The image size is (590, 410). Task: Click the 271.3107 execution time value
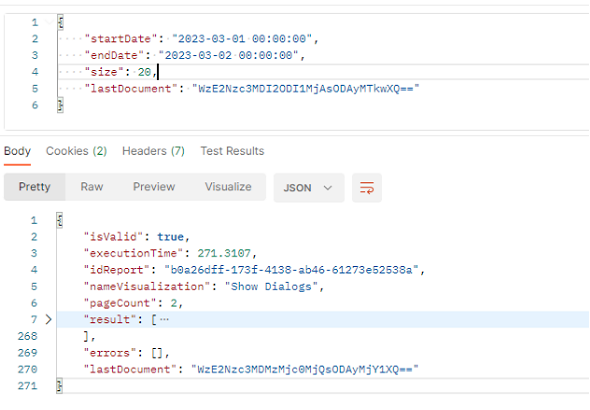pyautogui.click(x=224, y=254)
